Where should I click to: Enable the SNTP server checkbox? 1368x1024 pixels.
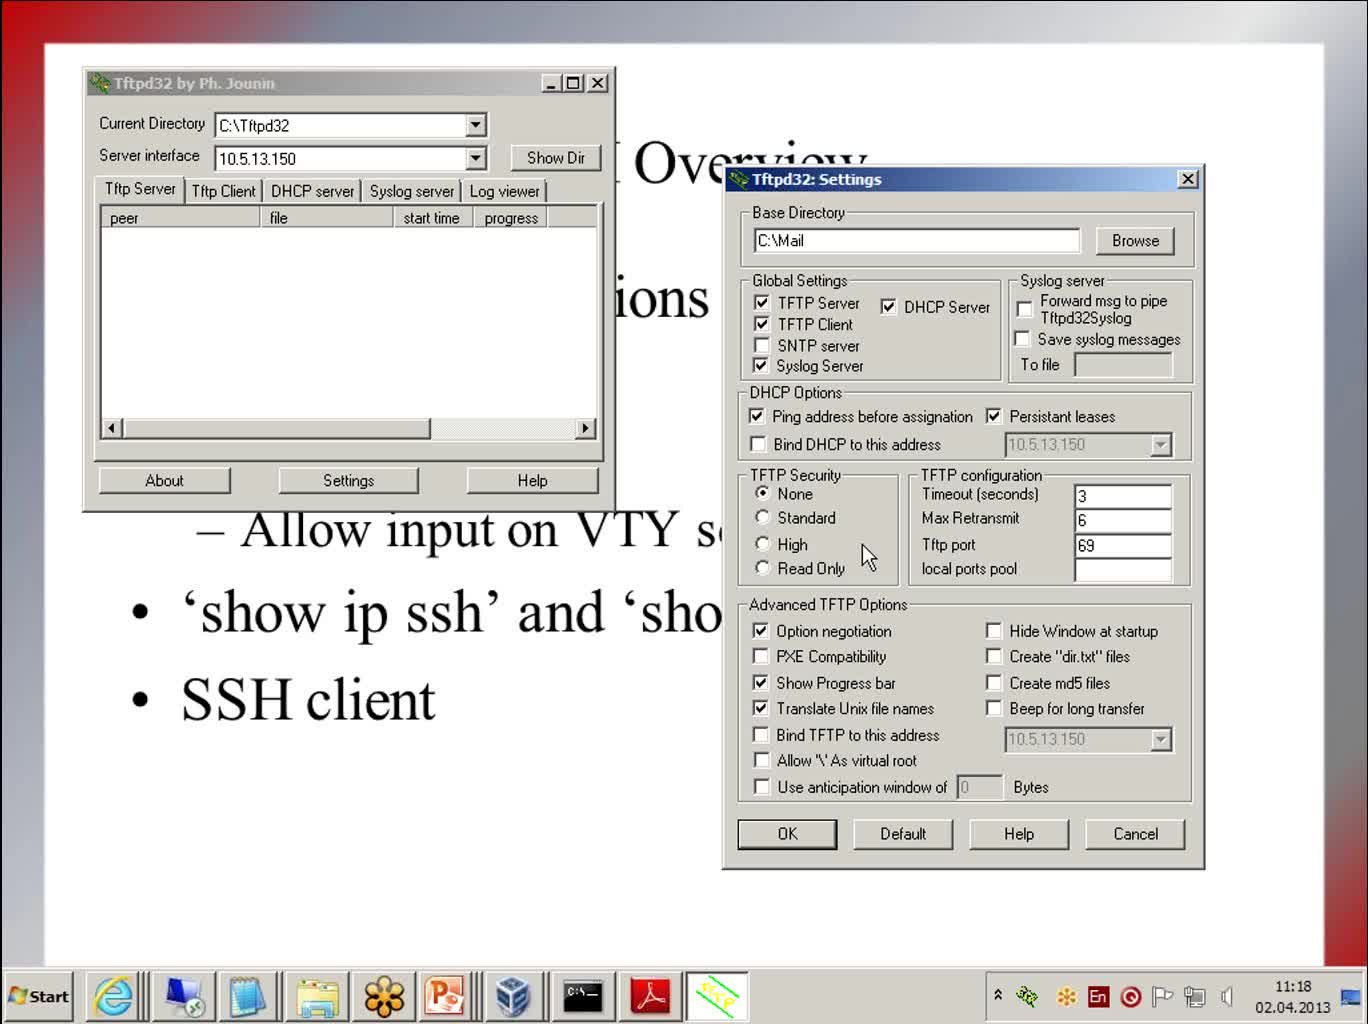click(x=762, y=345)
